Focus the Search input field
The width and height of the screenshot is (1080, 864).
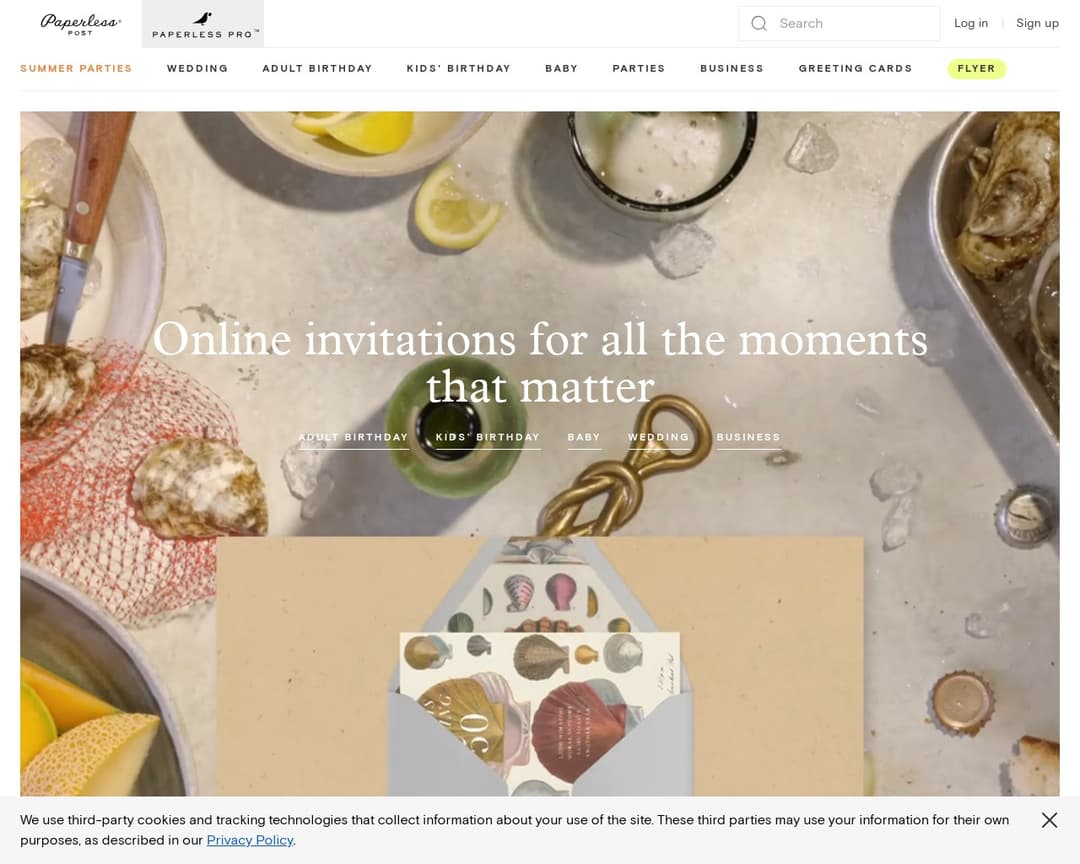point(839,23)
